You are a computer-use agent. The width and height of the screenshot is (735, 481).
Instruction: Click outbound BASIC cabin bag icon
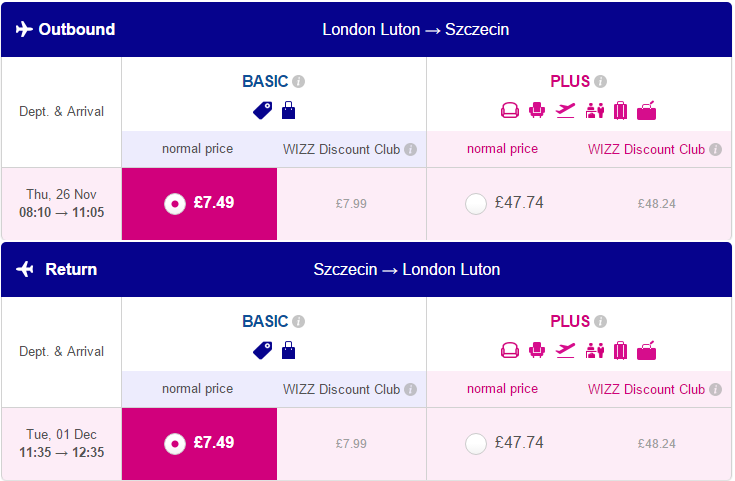pos(288,111)
